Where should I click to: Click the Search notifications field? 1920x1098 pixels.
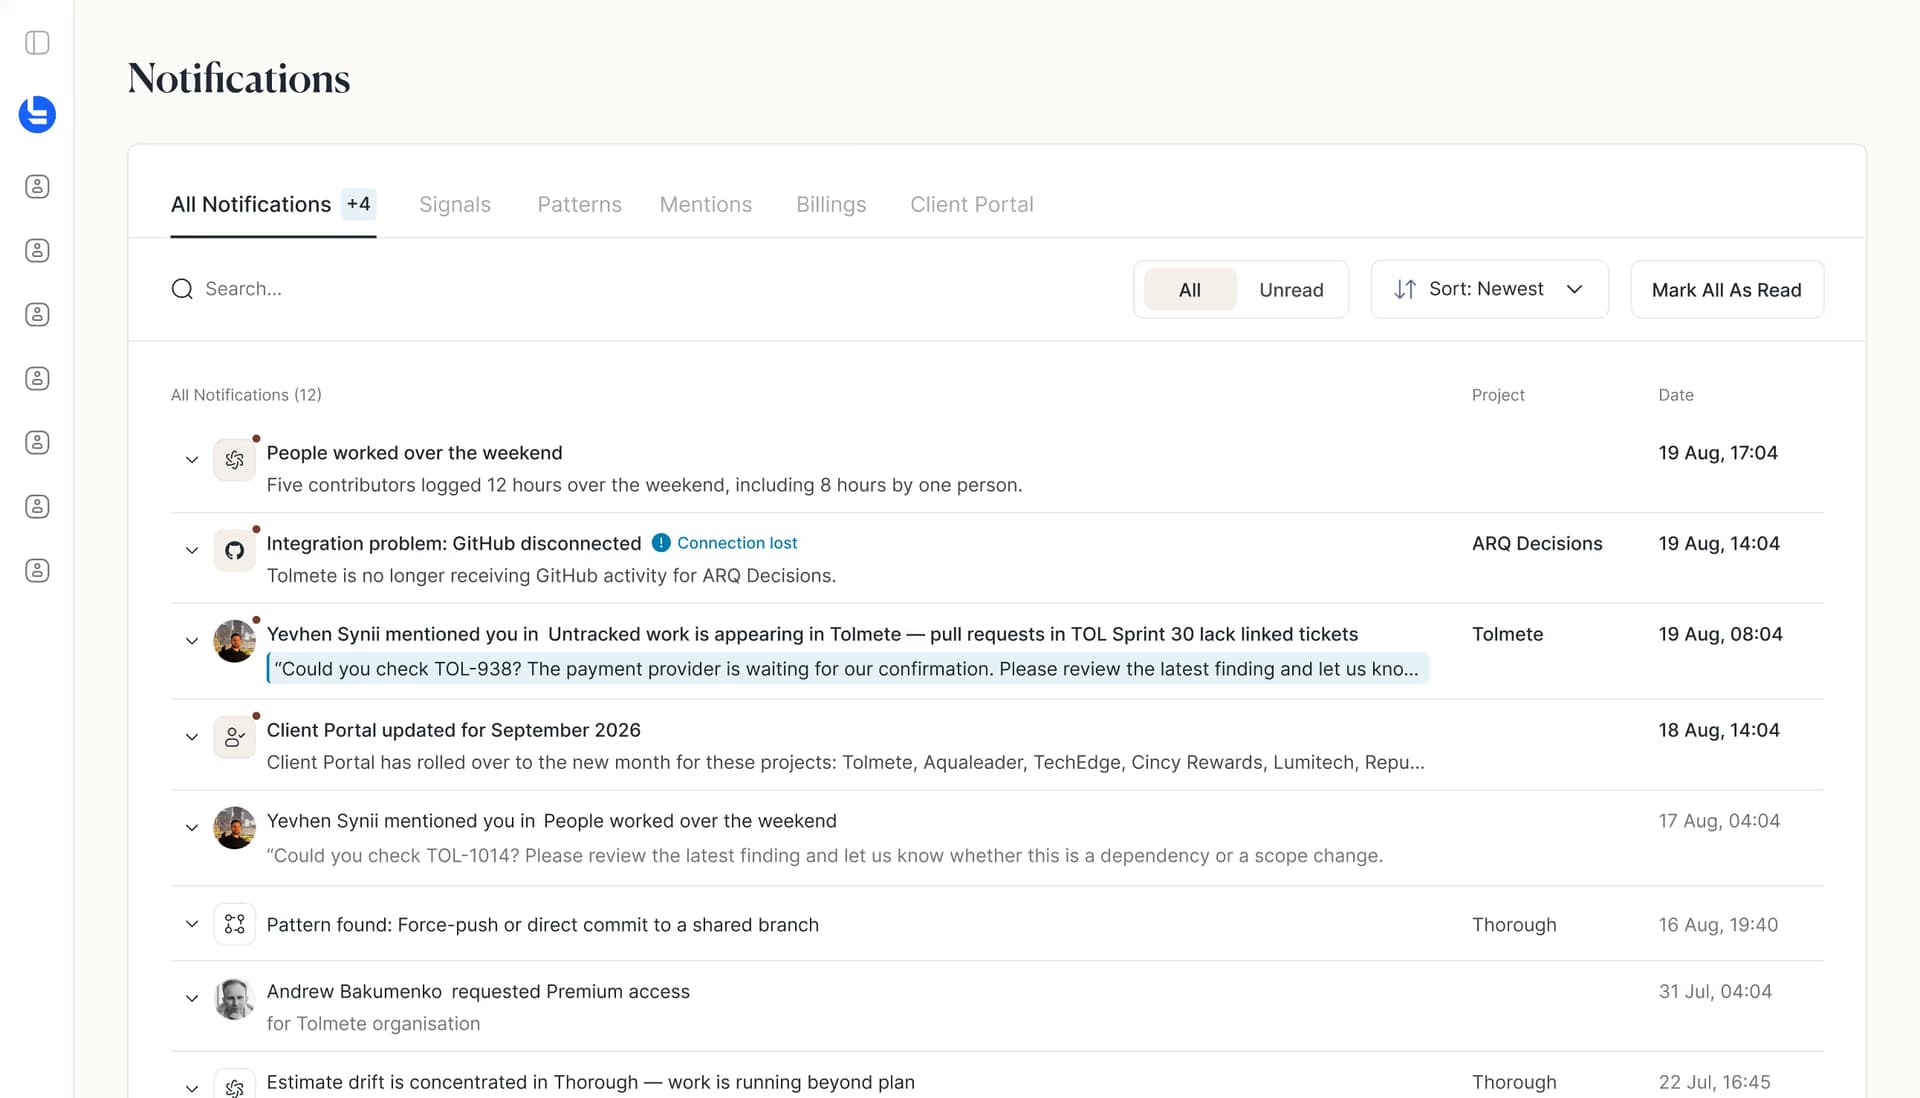click(x=640, y=289)
